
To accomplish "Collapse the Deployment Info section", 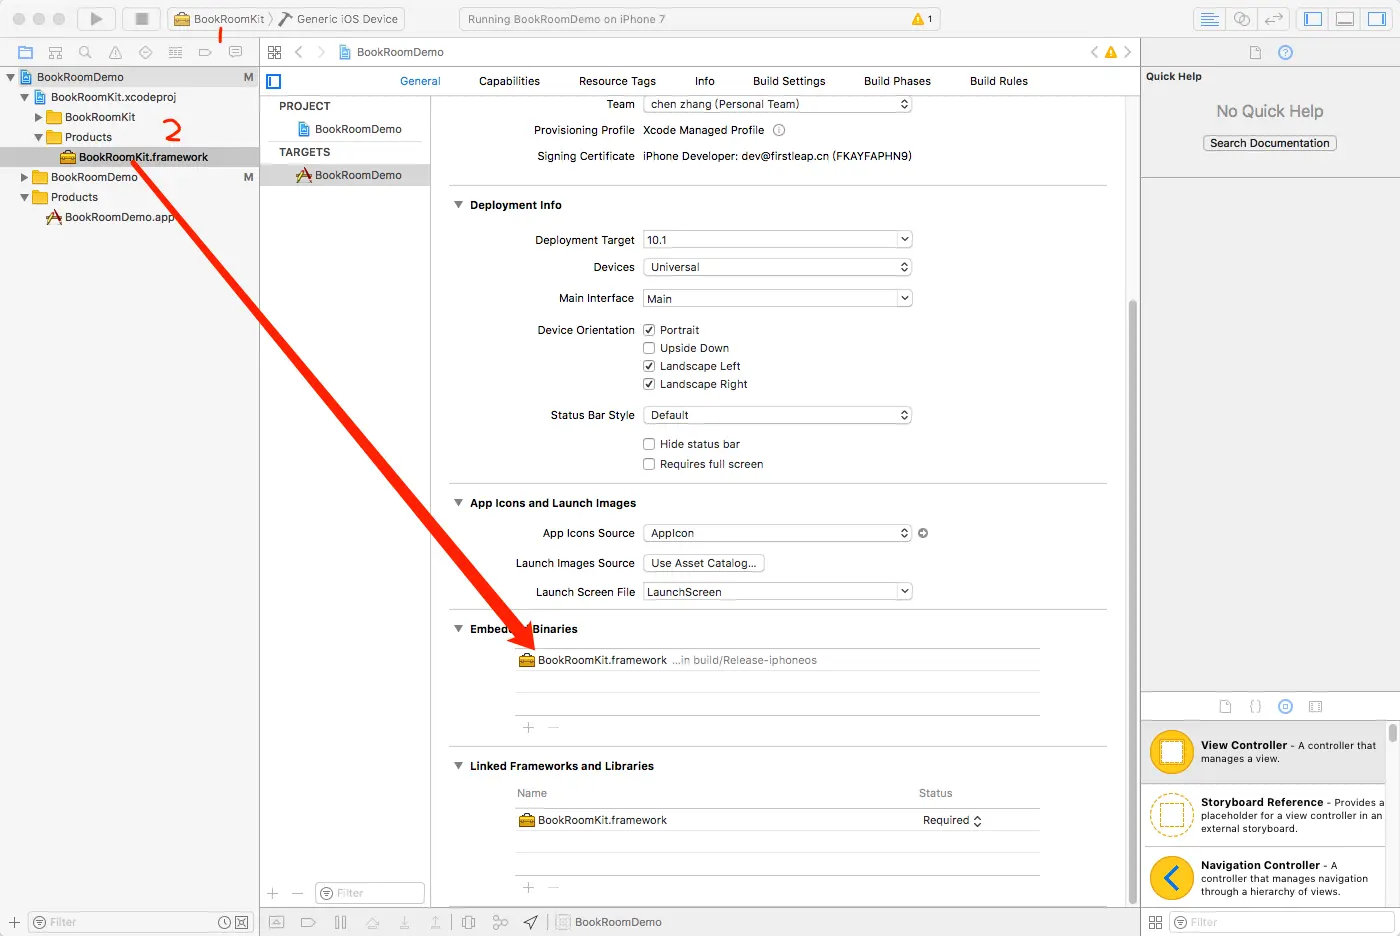I will [459, 205].
